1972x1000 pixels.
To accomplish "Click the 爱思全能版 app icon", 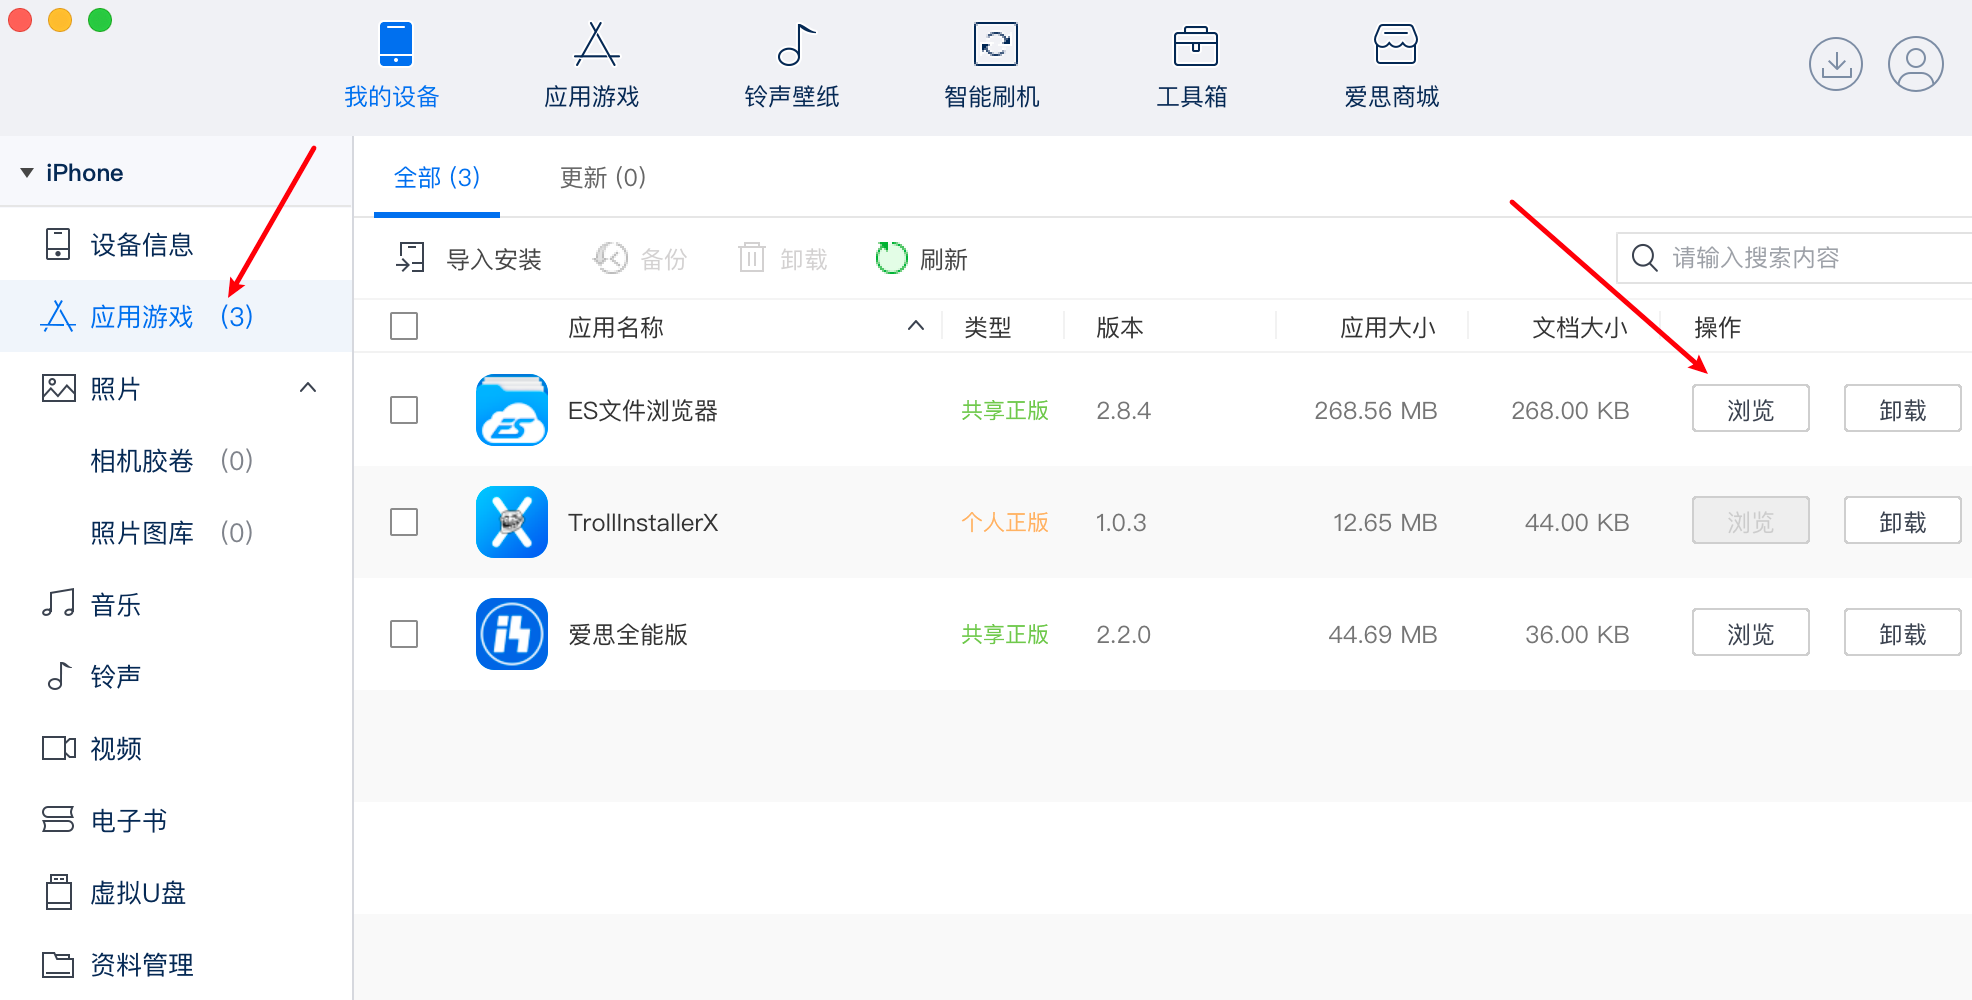I will tap(512, 634).
